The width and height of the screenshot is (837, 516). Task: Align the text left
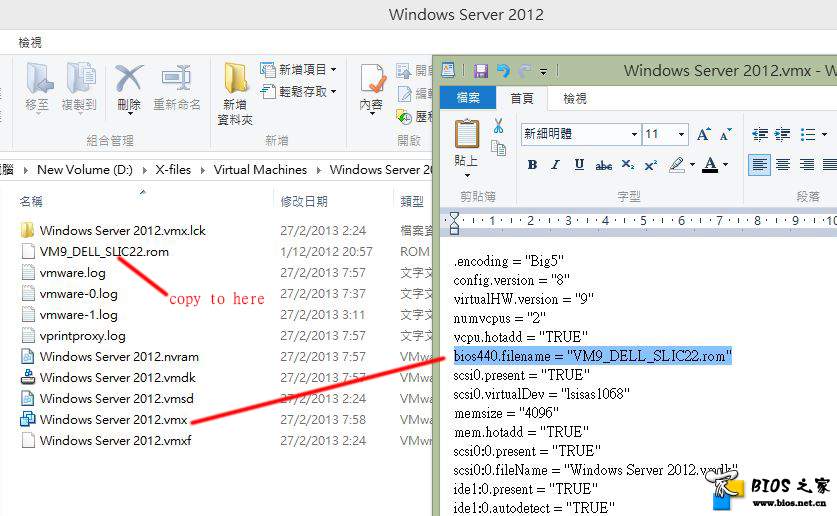click(759, 165)
